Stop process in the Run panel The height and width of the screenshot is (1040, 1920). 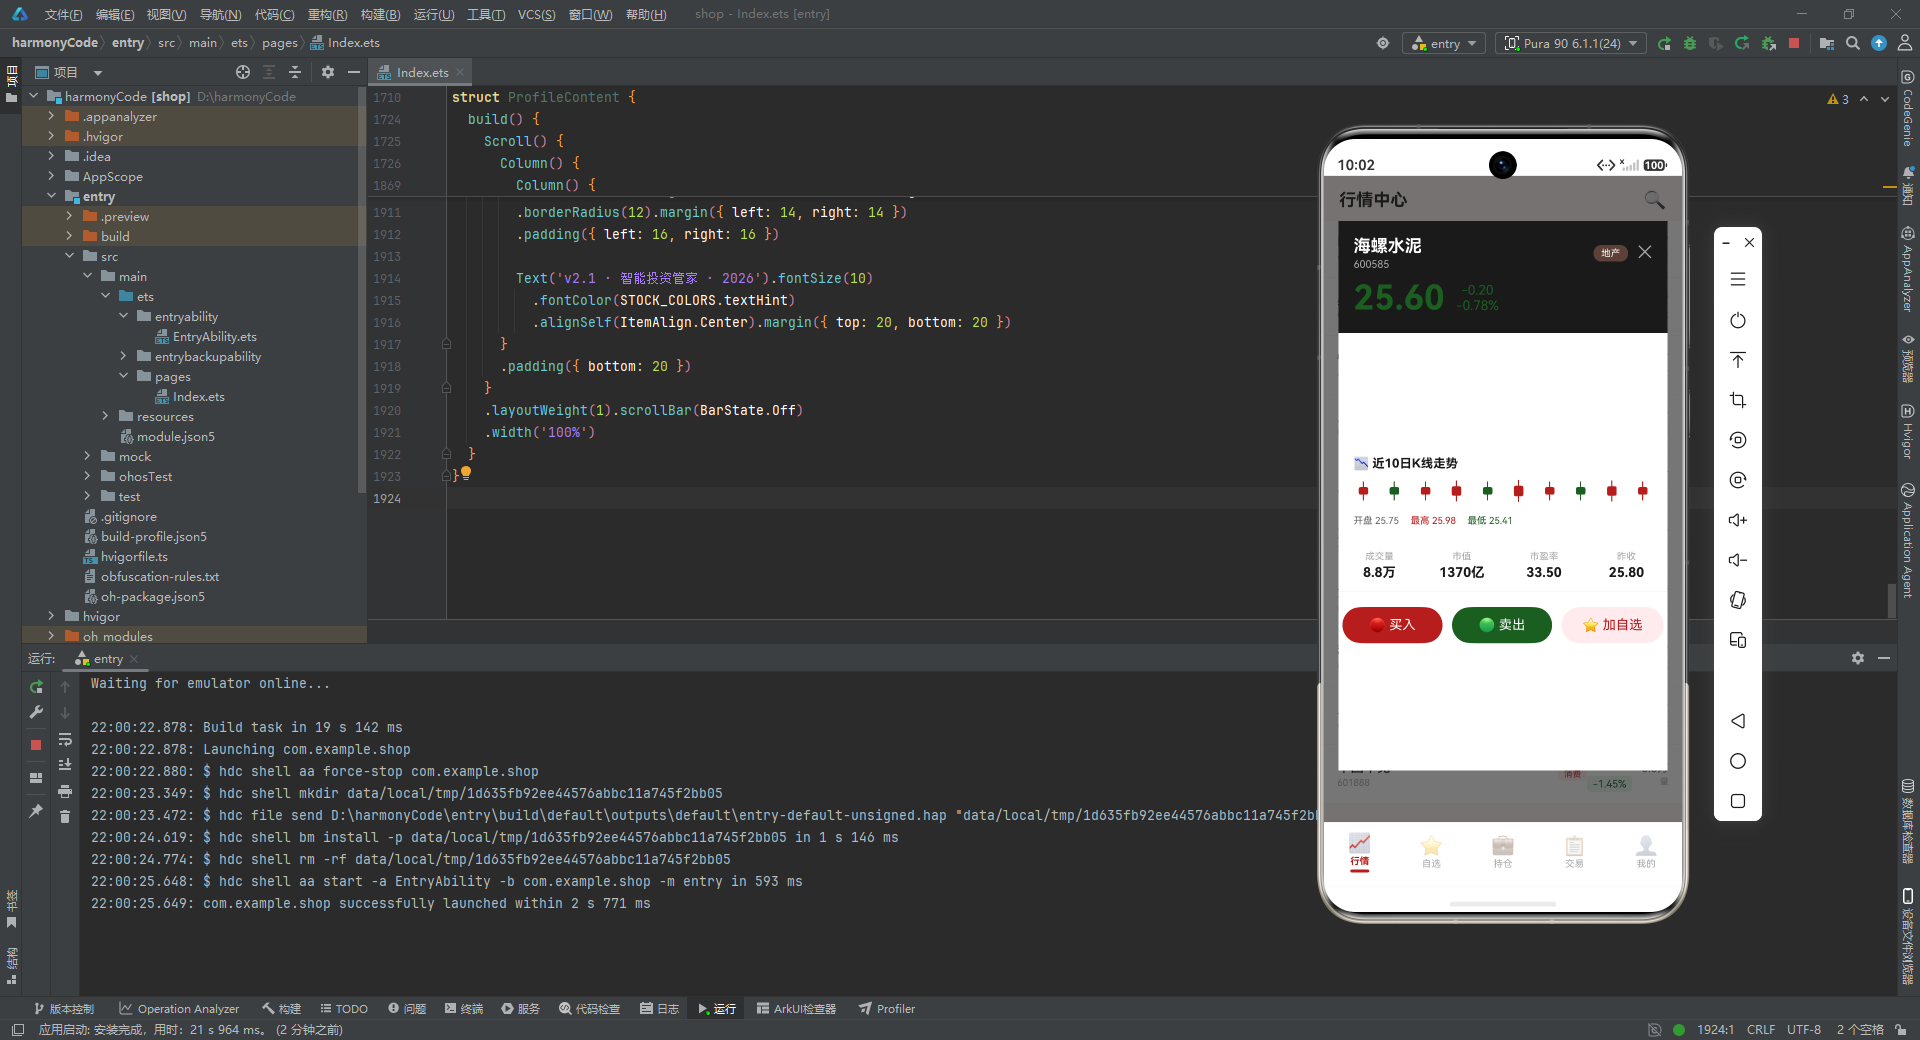point(36,745)
